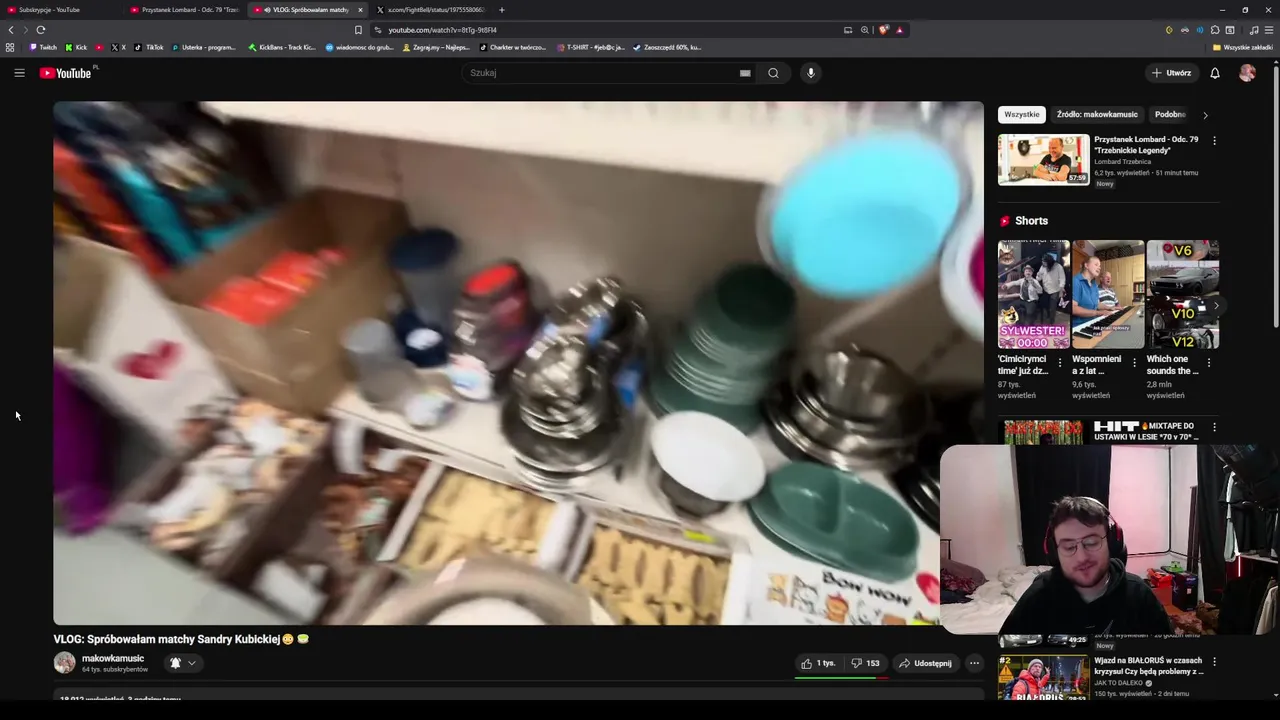Screen dimensions: 1280x720
Task: Open Wjazd na BIAŁORUŚ video title
Action: pyautogui.click(x=1149, y=666)
